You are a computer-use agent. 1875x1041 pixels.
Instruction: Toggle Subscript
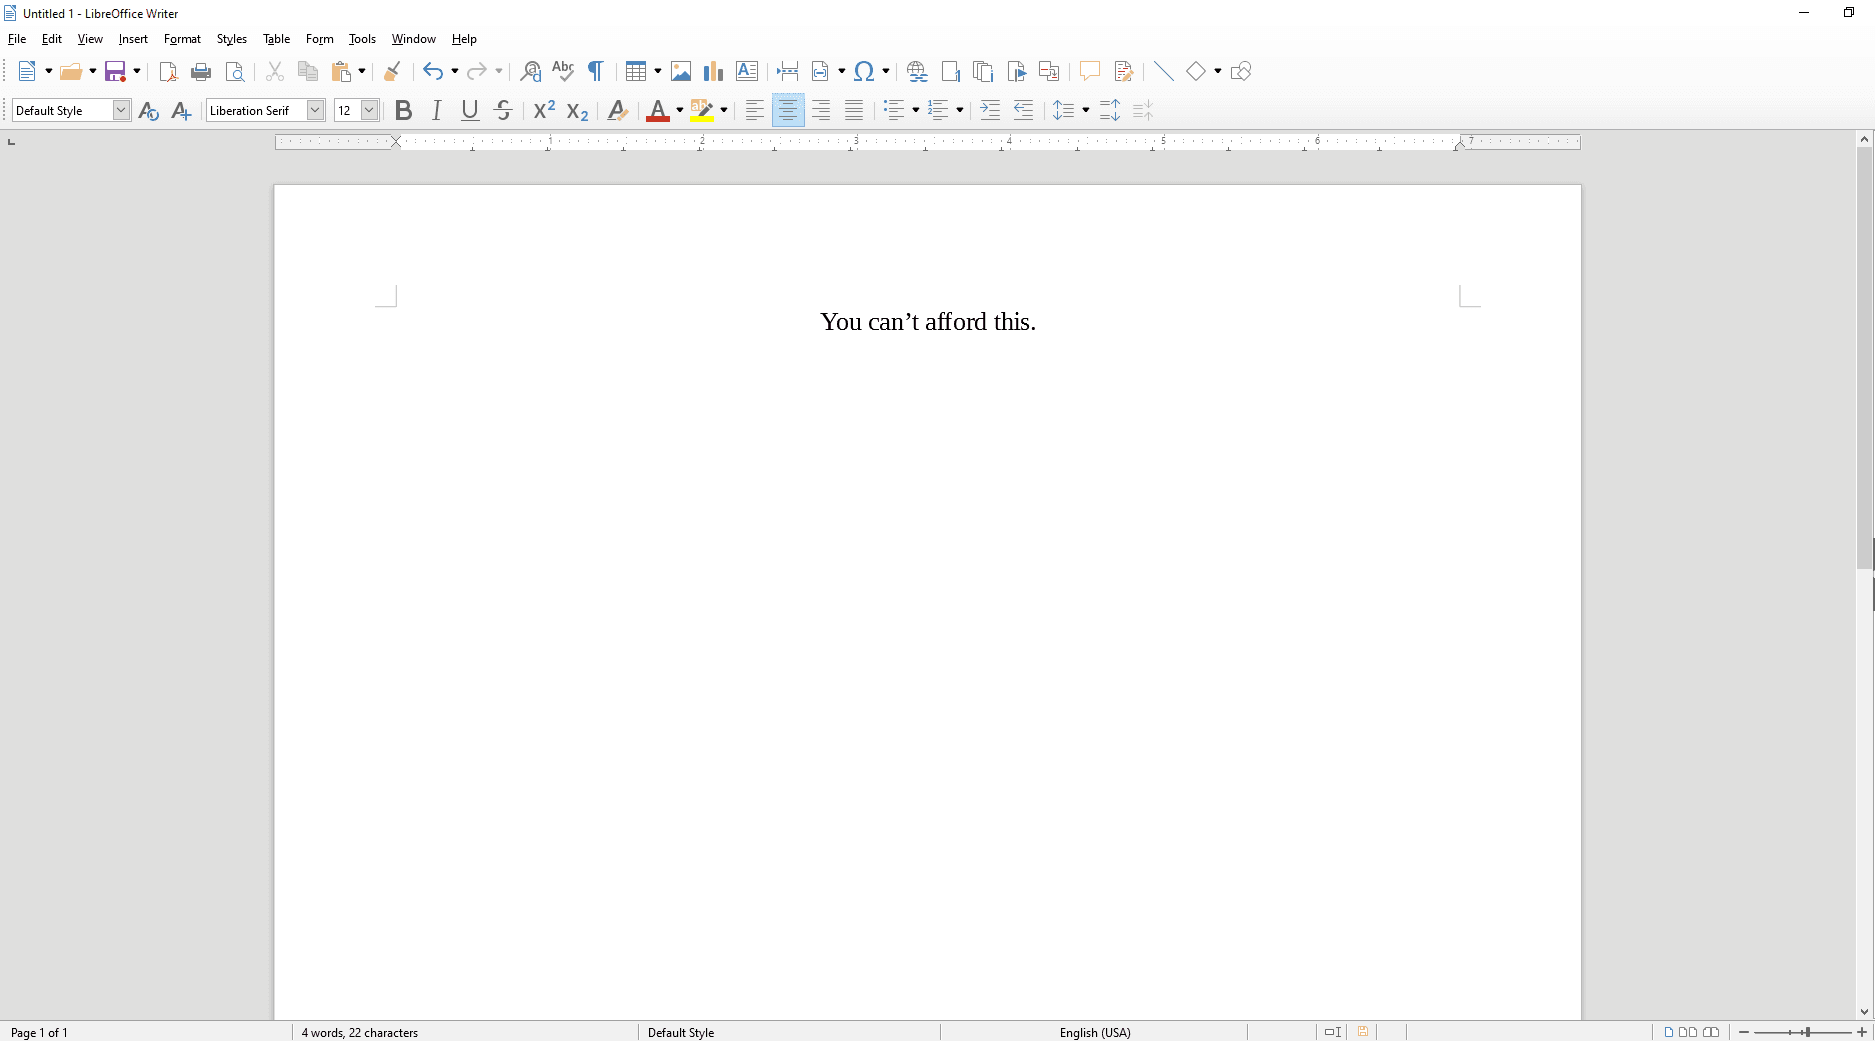click(x=577, y=110)
